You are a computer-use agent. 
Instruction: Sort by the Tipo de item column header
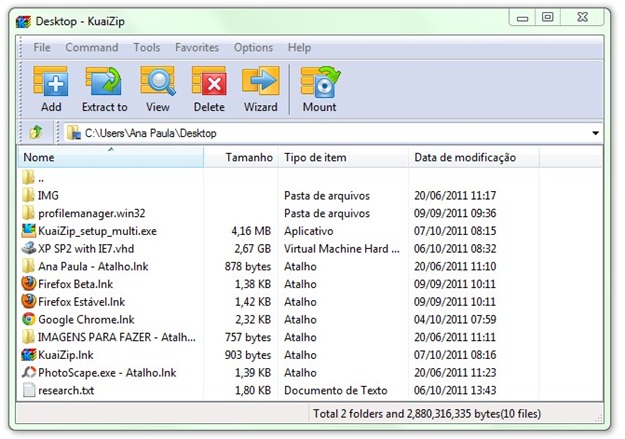tap(343, 157)
